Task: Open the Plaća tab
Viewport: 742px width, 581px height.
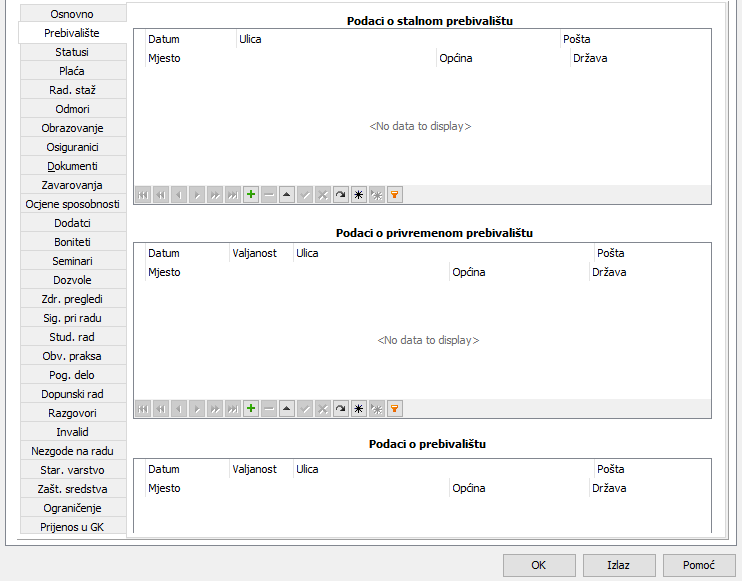Action: [x=72, y=71]
